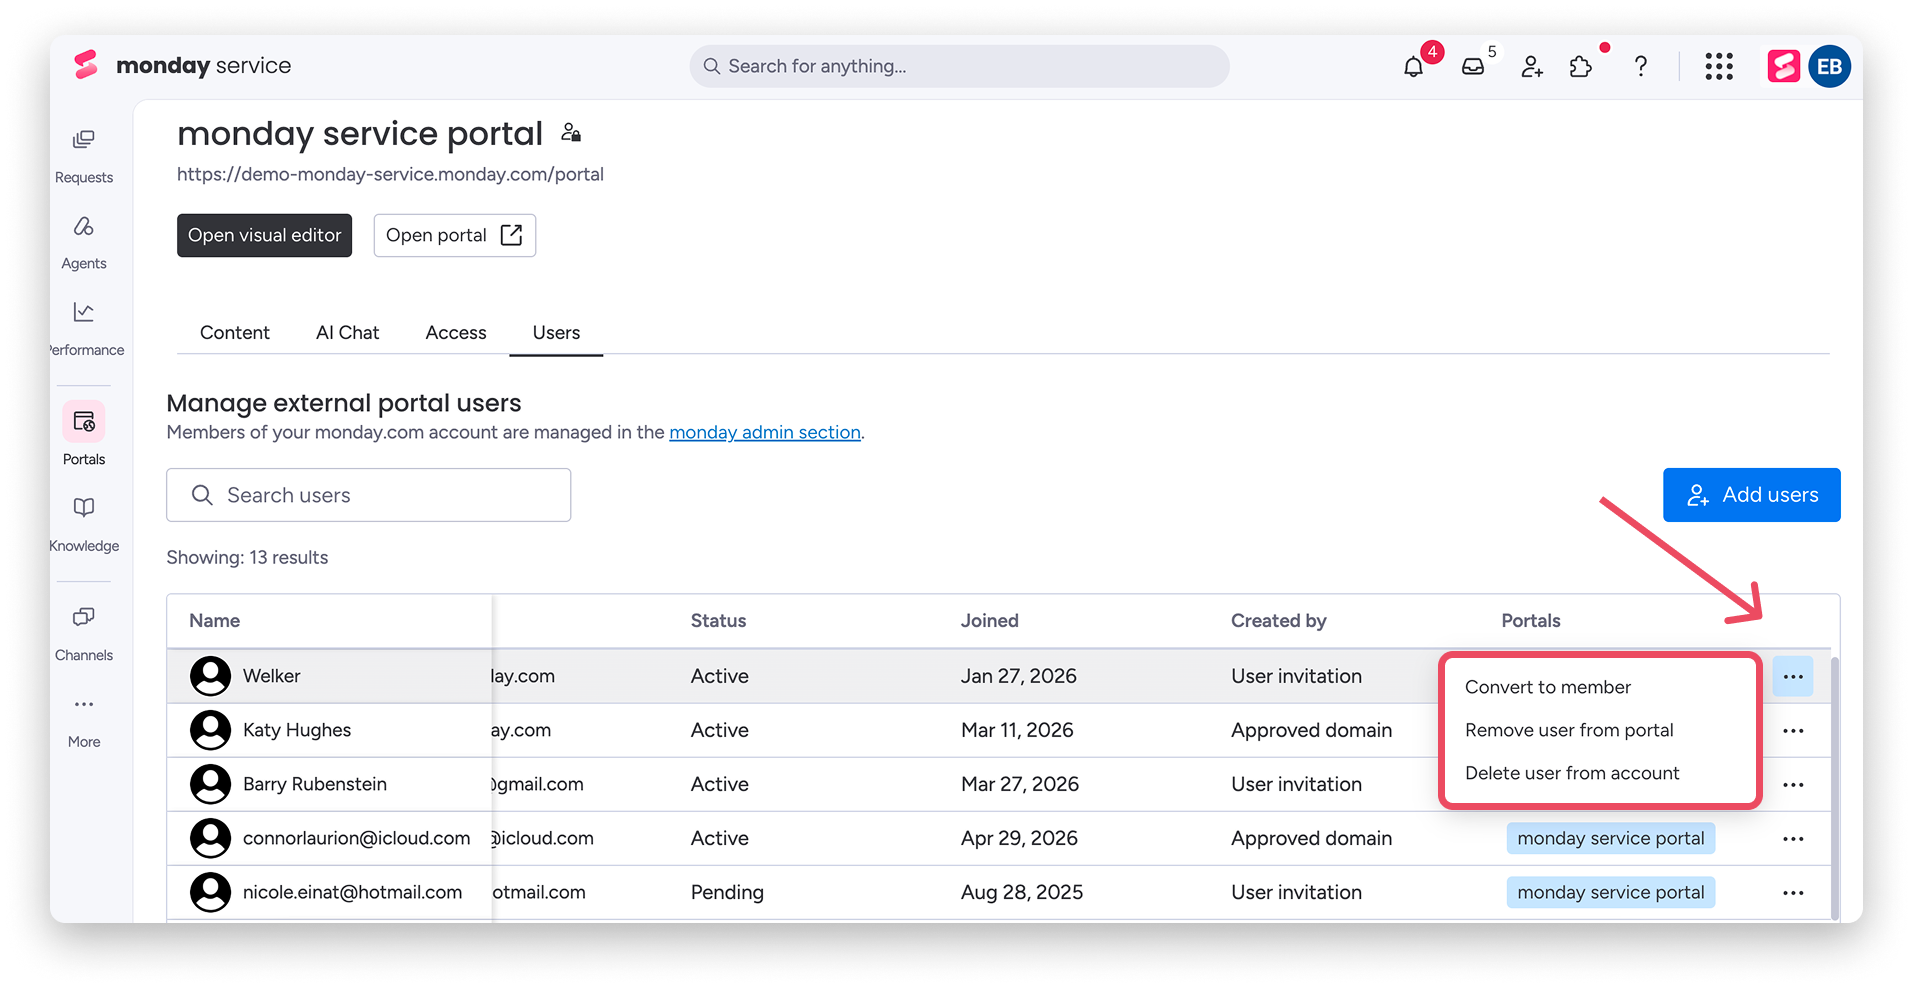The width and height of the screenshot is (1913, 988).
Task: Click the portal permissions icon beside title
Action: pyautogui.click(x=571, y=132)
